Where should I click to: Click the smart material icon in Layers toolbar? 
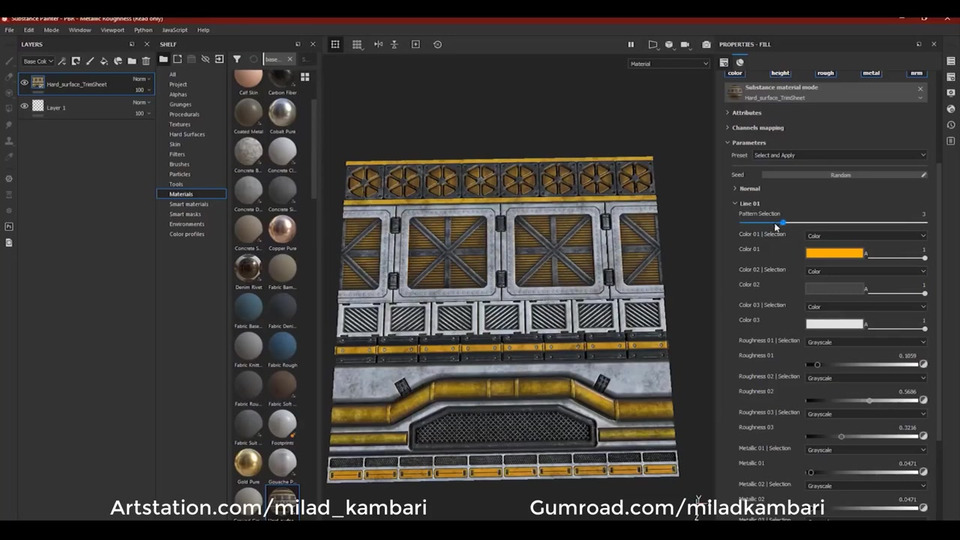[118, 61]
